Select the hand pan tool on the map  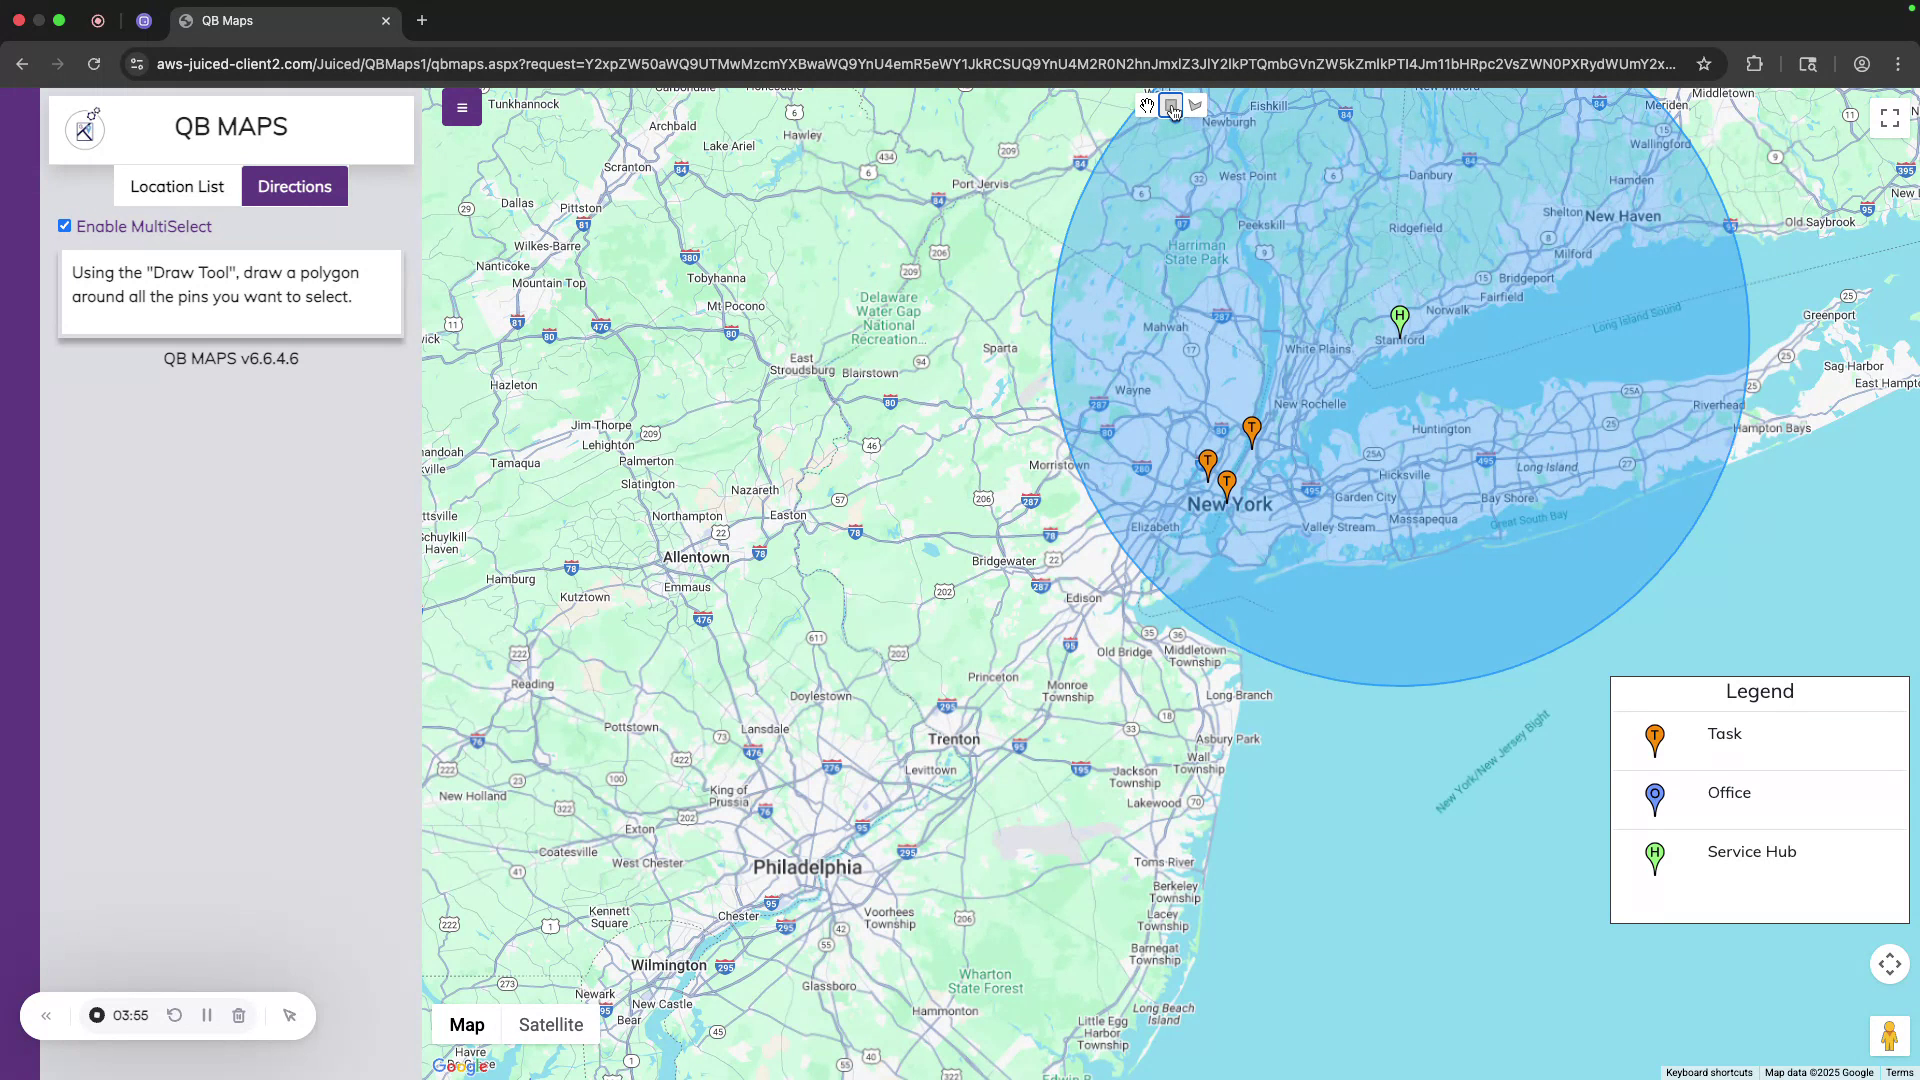pyautogui.click(x=1147, y=105)
